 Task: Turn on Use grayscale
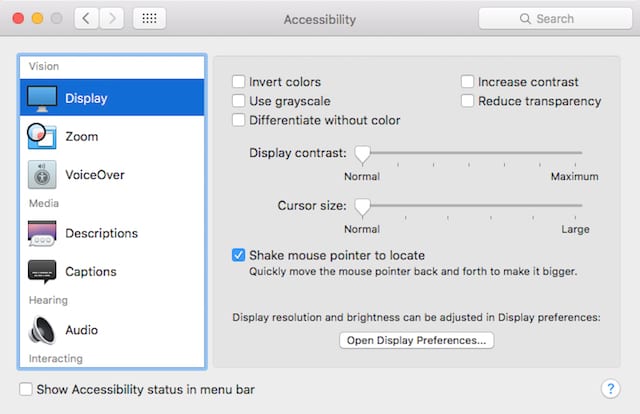[x=239, y=101]
